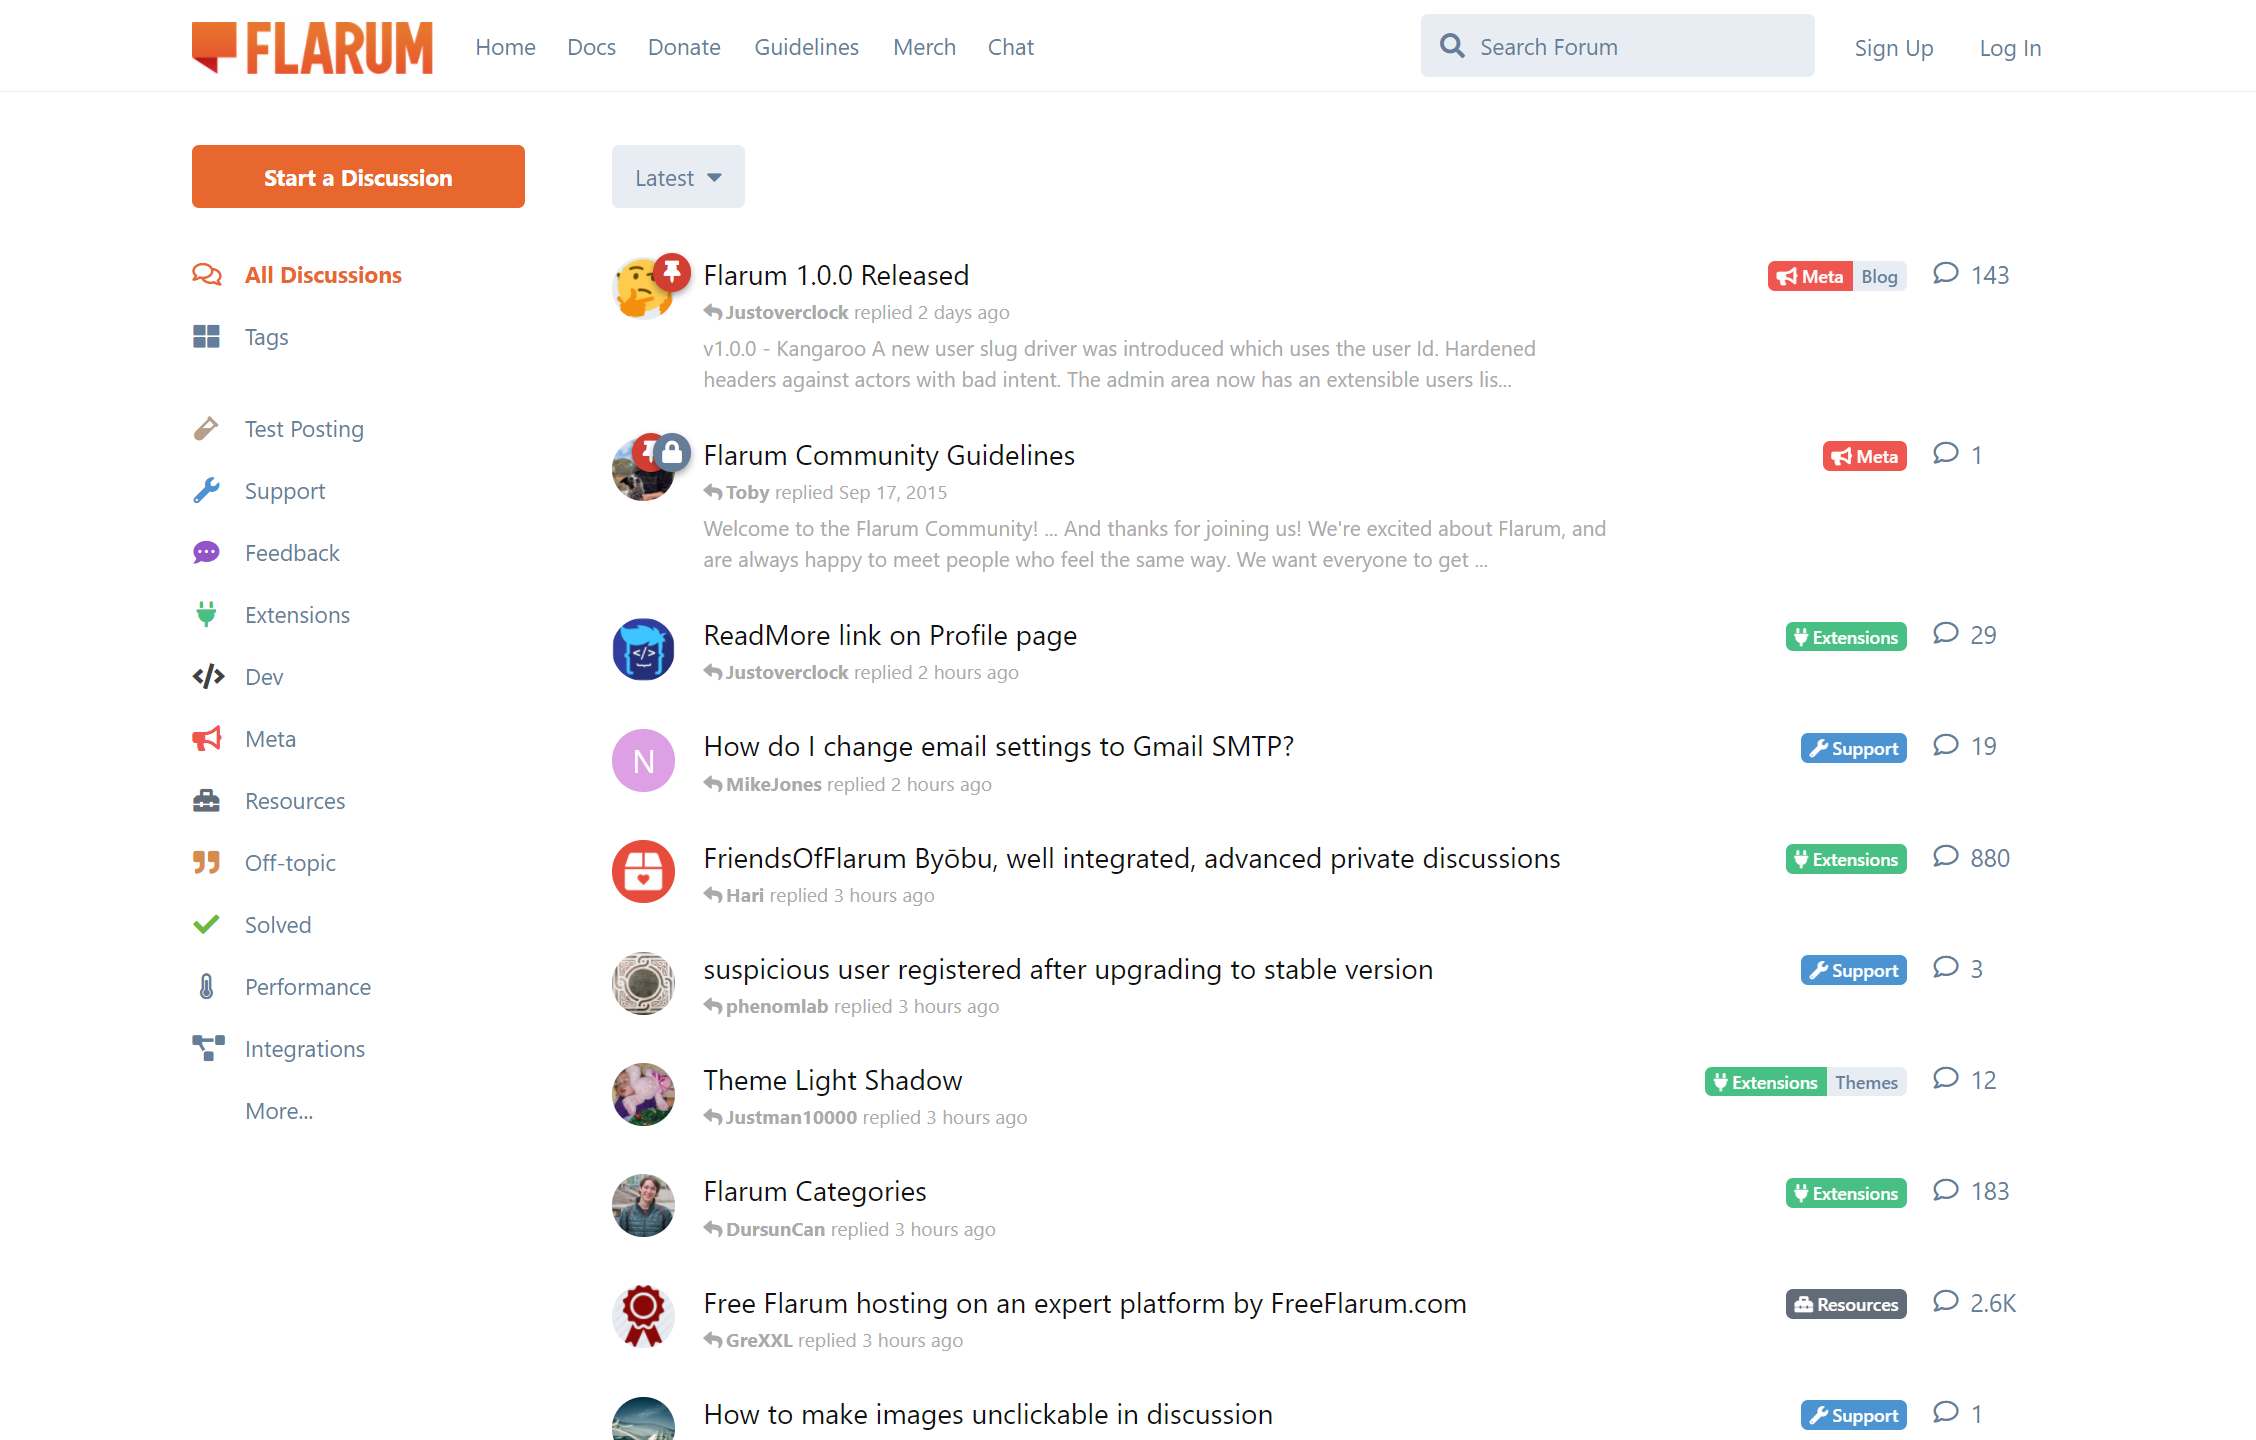Click the Performance thermometer icon

click(x=206, y=986)
